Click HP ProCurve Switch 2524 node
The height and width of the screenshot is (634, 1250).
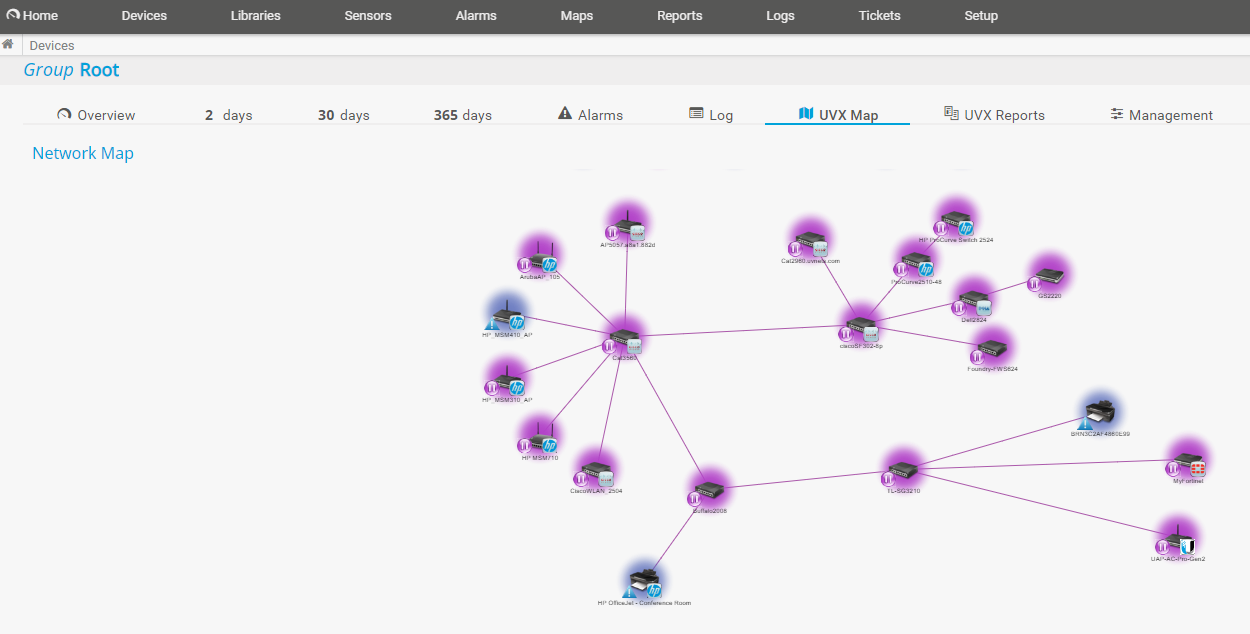(x=956, y=220)
